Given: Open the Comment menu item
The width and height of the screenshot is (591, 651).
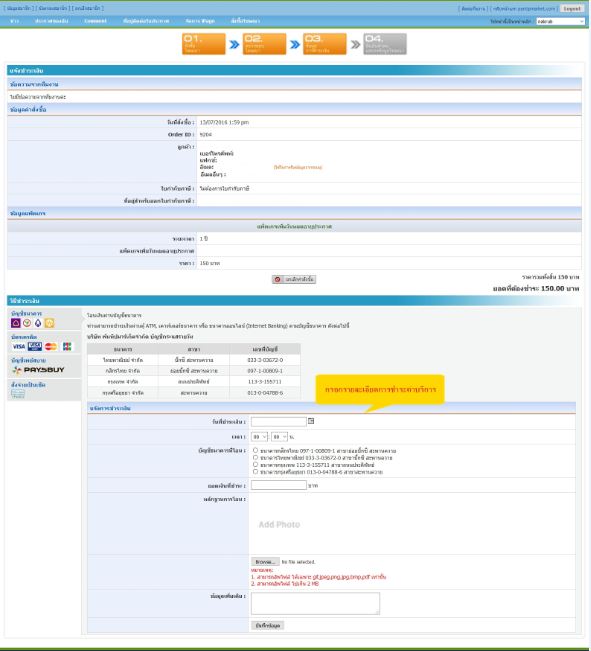Looking at the screenshot, I should [96, 21].
